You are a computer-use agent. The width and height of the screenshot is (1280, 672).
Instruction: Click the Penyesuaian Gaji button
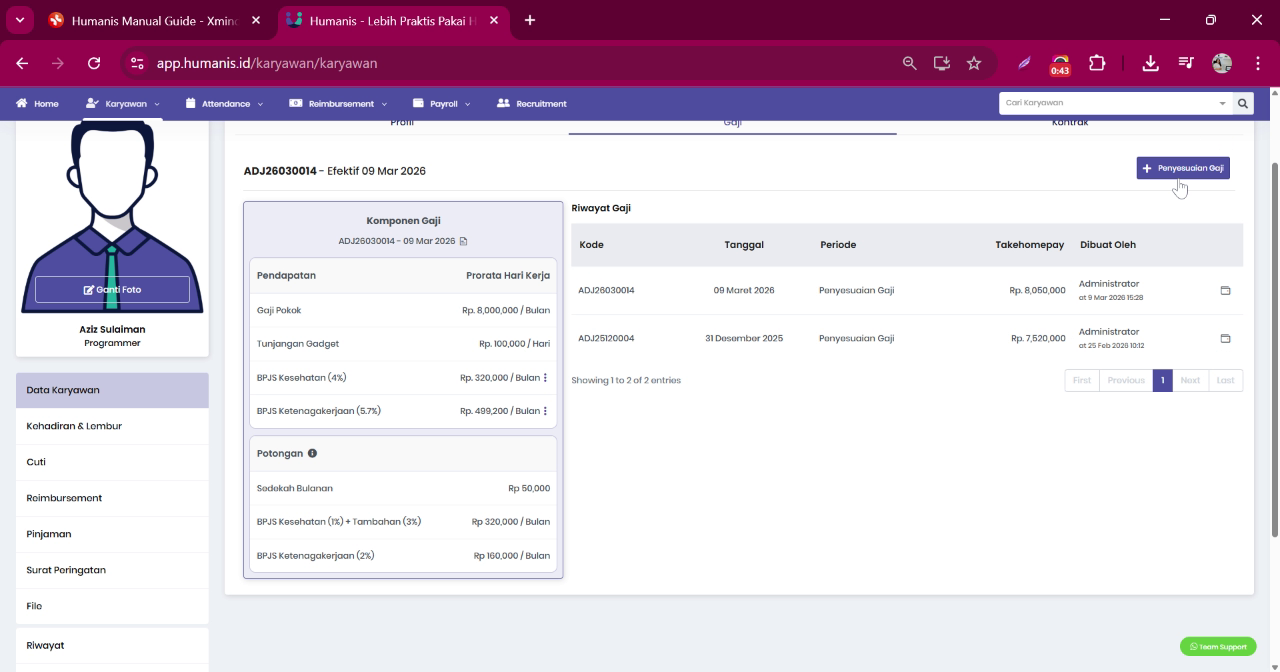pyautogui.click(x=1183, y=168)
